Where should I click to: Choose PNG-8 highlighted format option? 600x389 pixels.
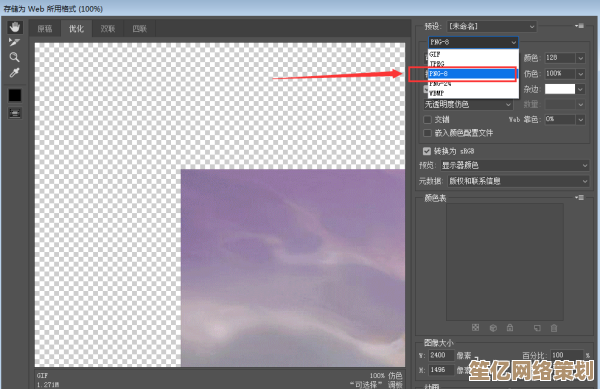473,73
